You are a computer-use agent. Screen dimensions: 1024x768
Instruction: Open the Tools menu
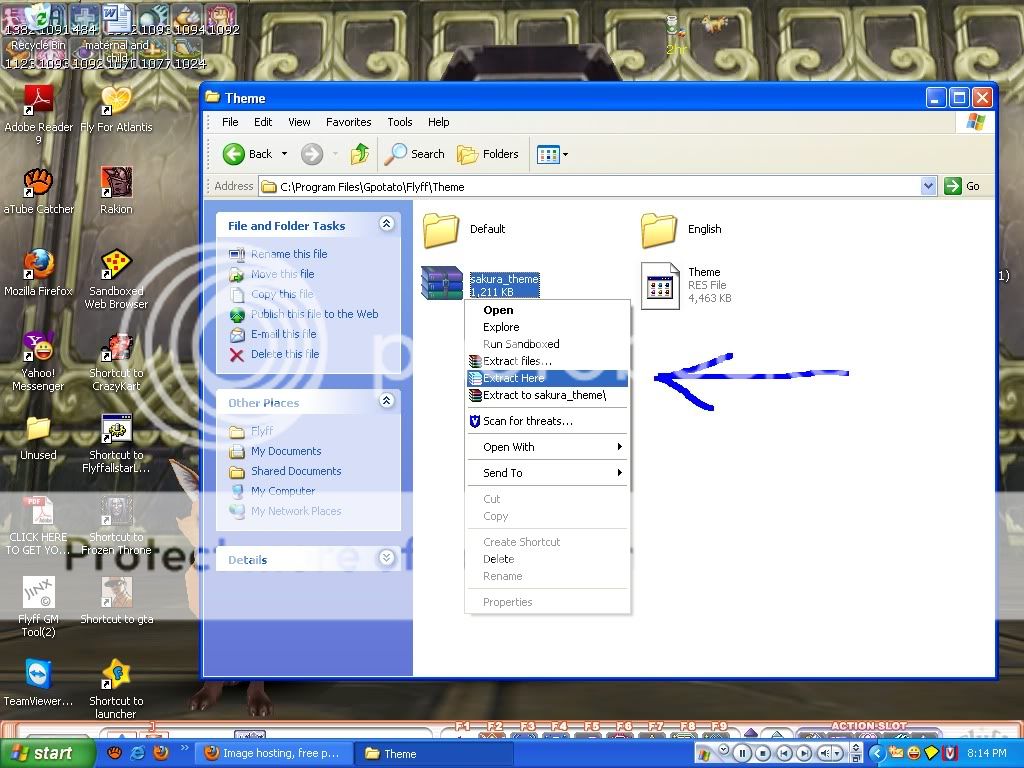[x=400, y=122]
